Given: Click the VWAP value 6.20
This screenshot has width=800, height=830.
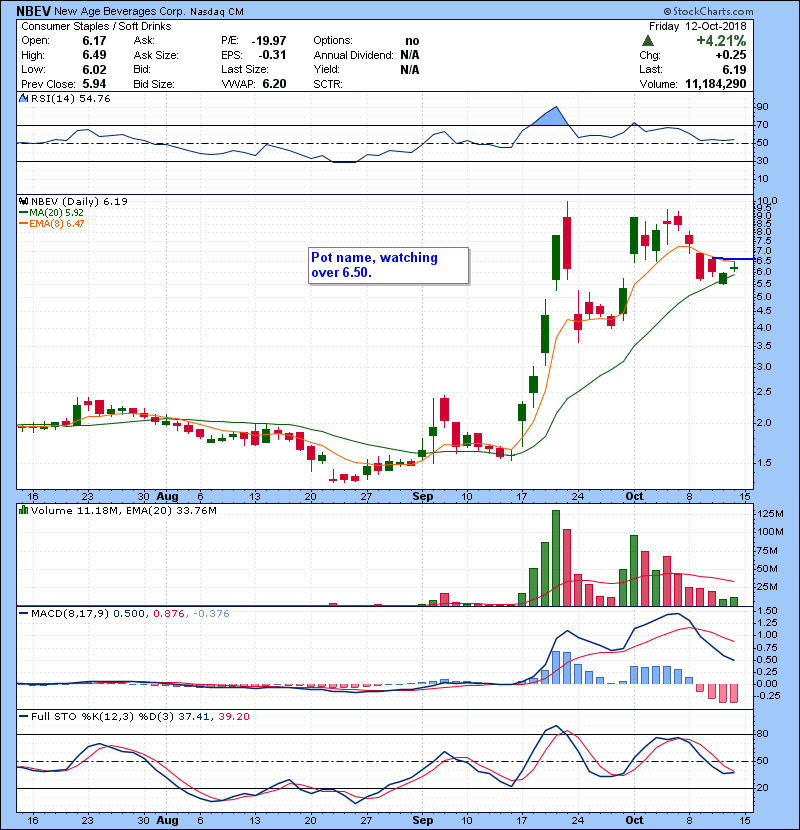Looking at the screenshot, I should [274, 84].
